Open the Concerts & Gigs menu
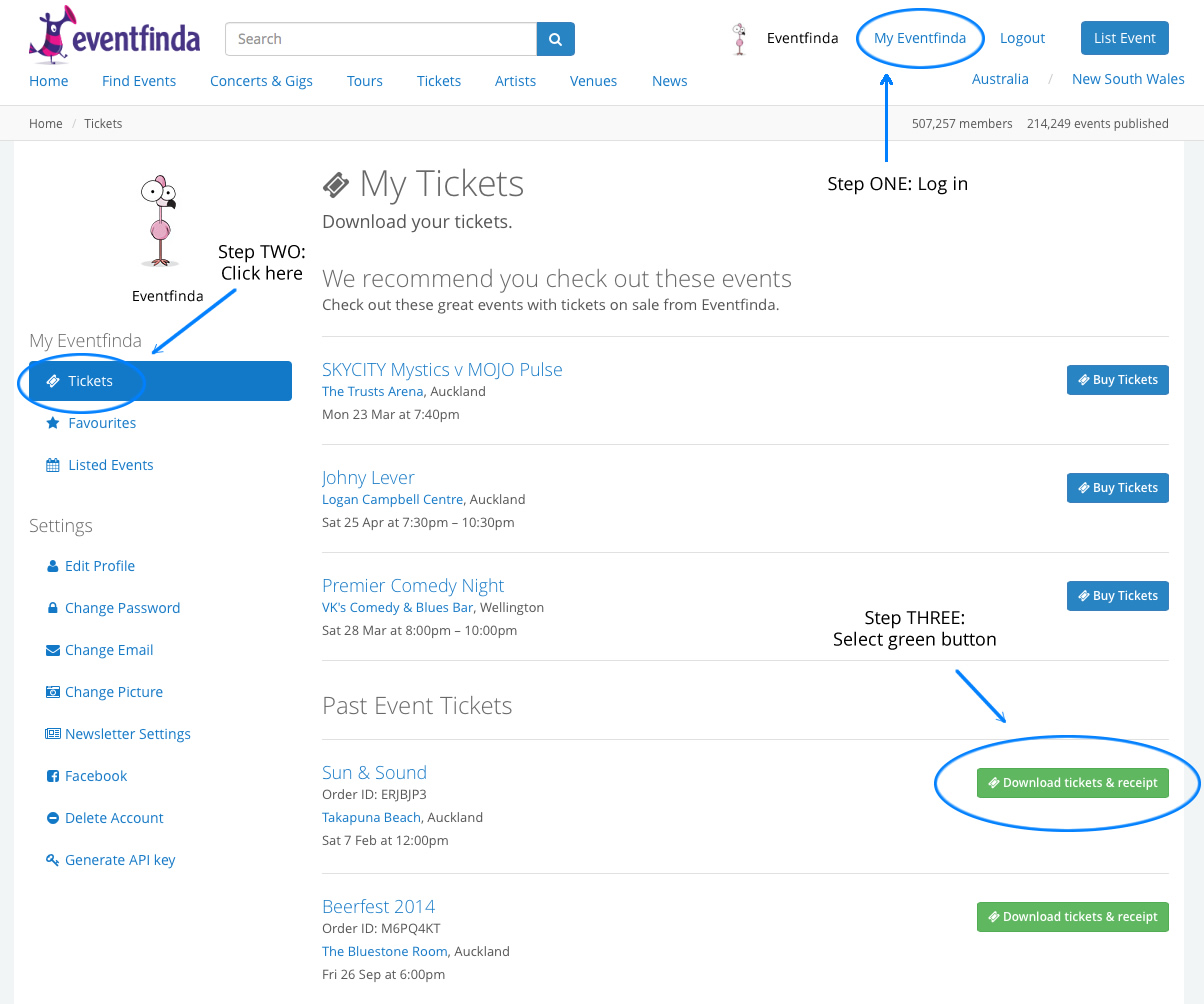 coord(261,81)
